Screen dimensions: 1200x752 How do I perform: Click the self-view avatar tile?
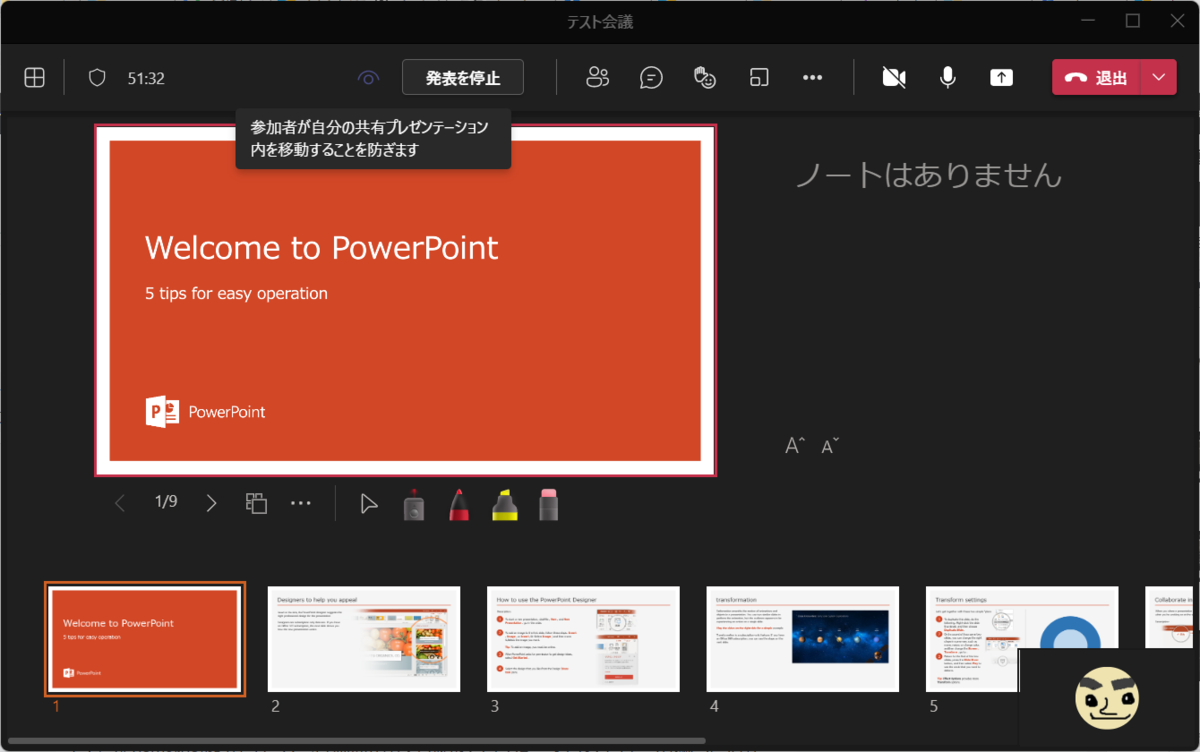click(x=1106, y=697)
